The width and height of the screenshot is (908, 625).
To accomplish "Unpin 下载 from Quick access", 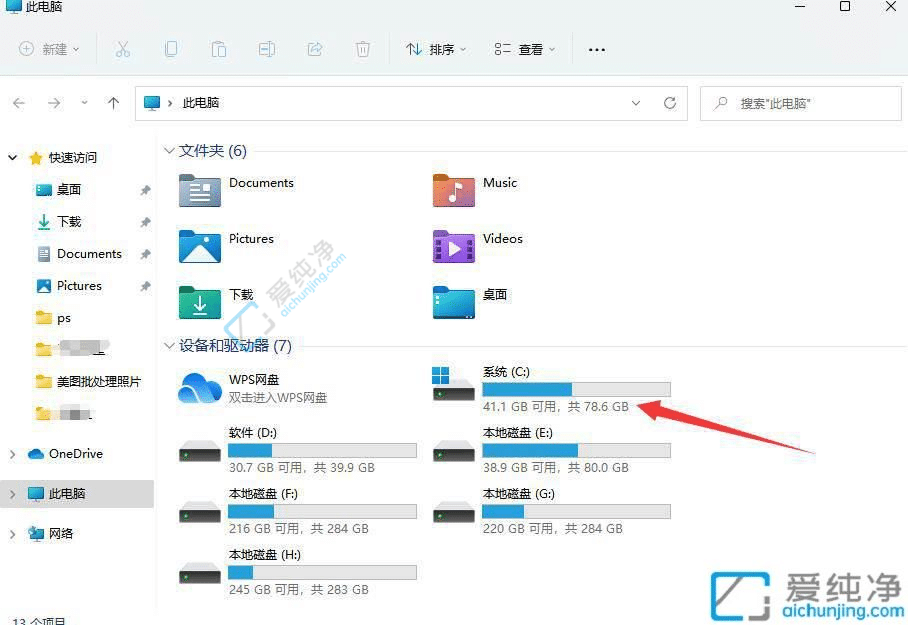I will click(145, 221).
